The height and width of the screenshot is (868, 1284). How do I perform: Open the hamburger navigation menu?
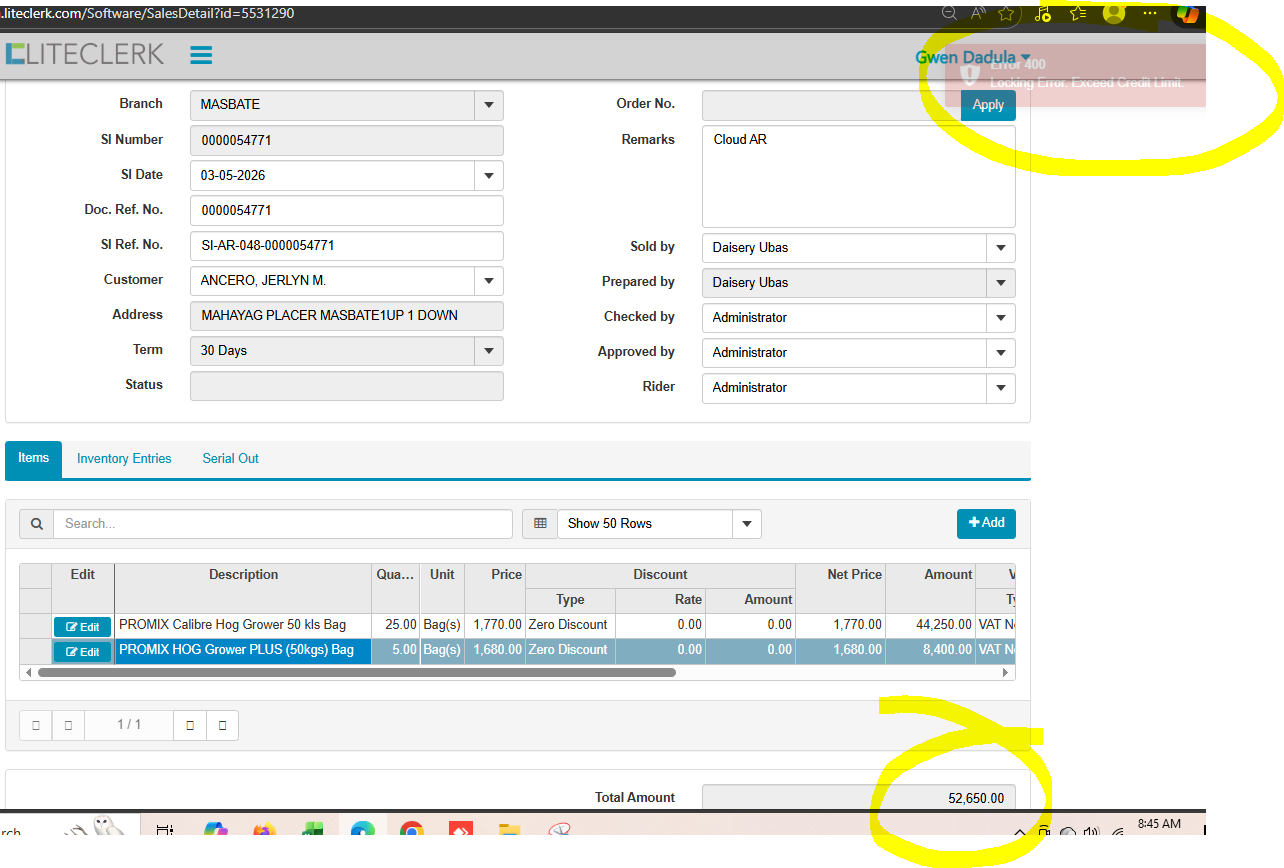click(x=201, y=55)
